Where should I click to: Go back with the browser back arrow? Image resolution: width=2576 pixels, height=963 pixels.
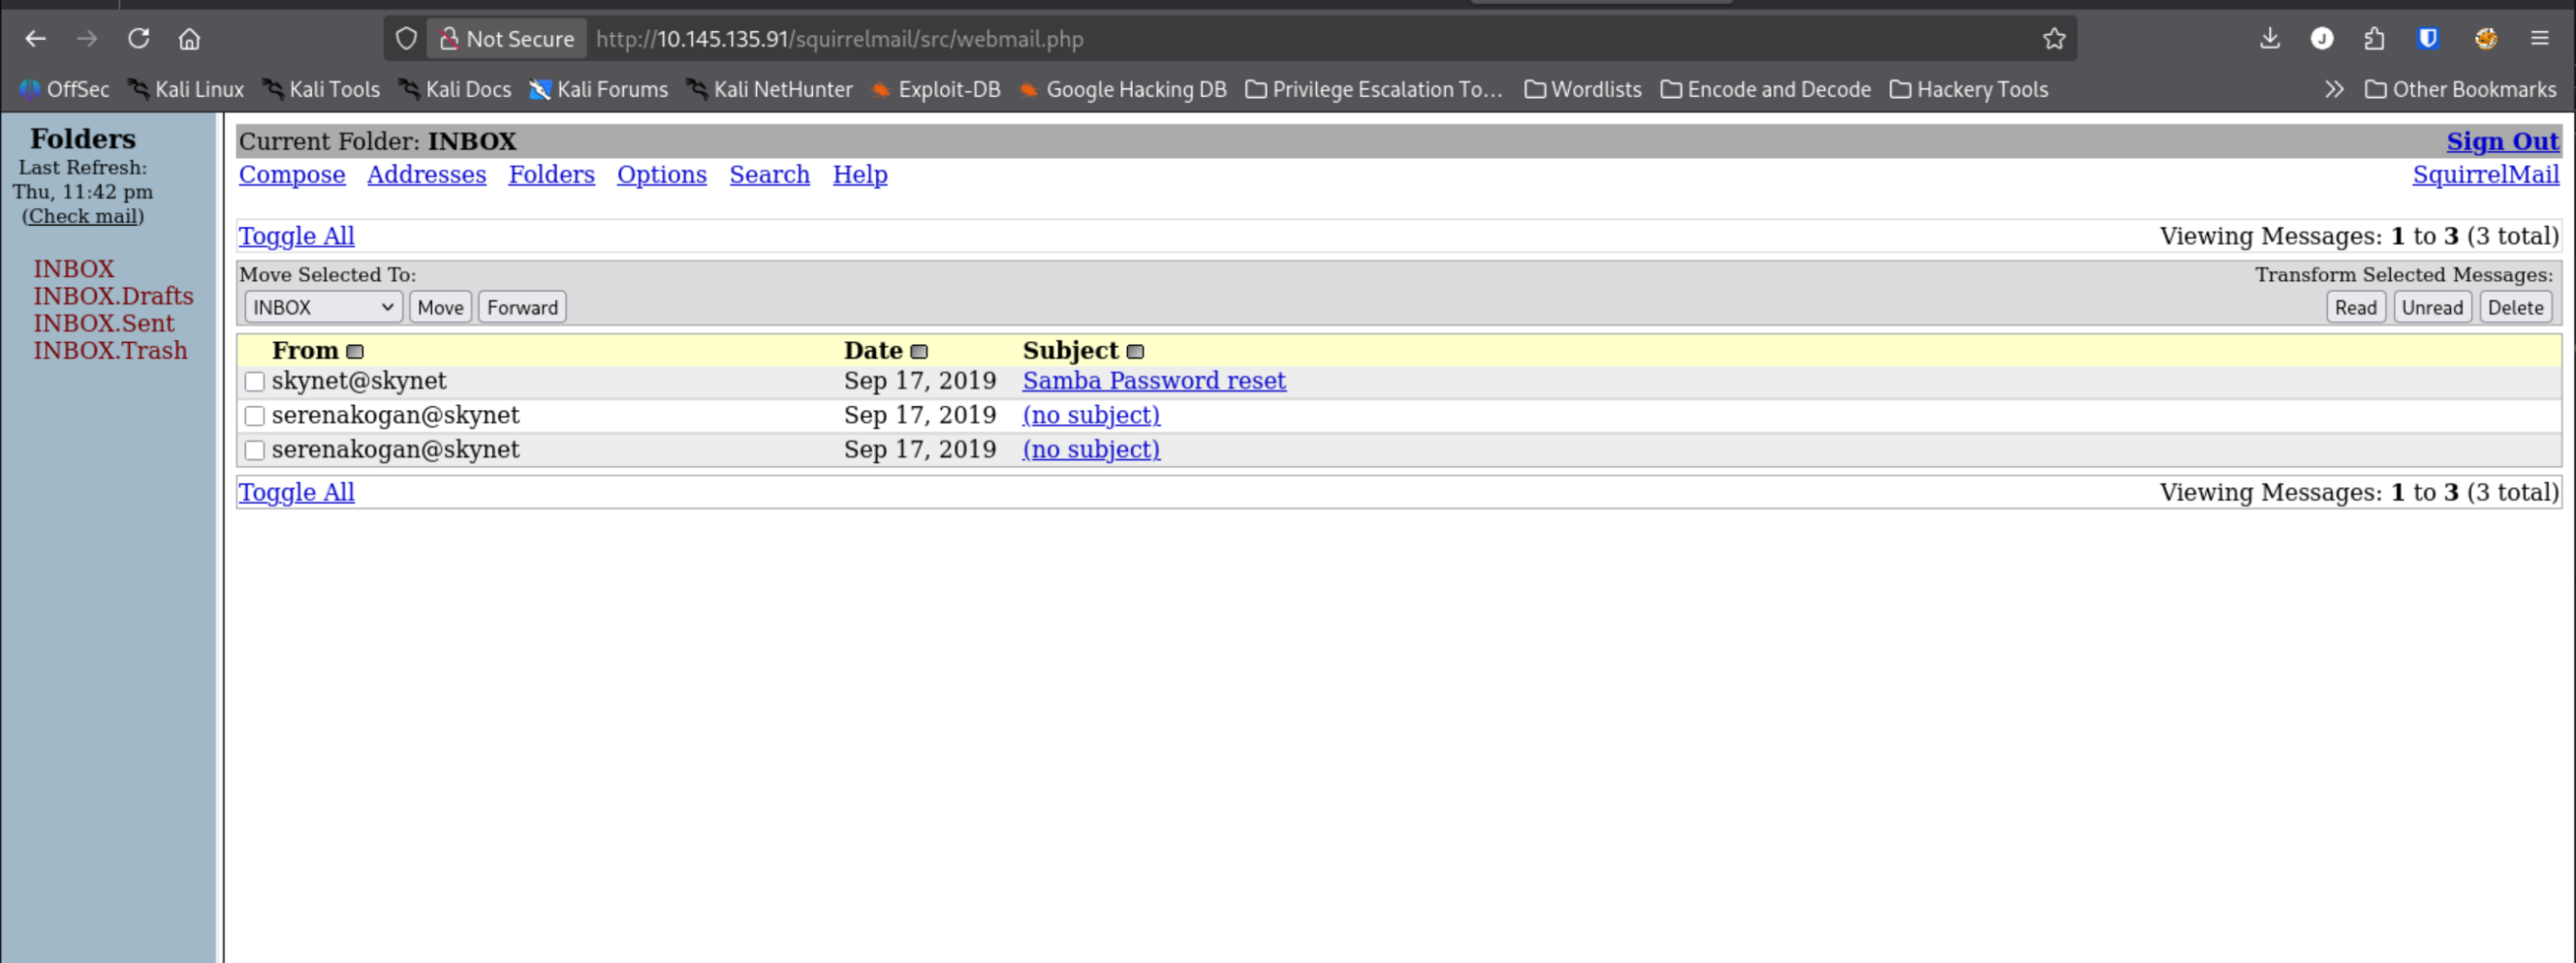tap(36, 39)
